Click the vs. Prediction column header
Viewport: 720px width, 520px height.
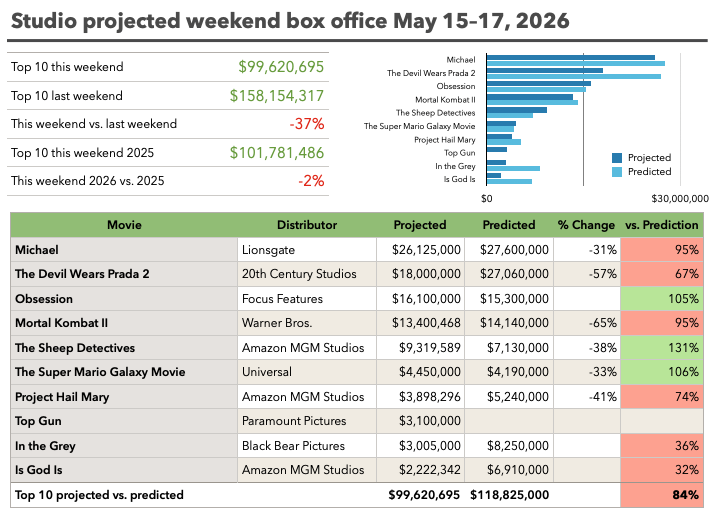[662, 225]
